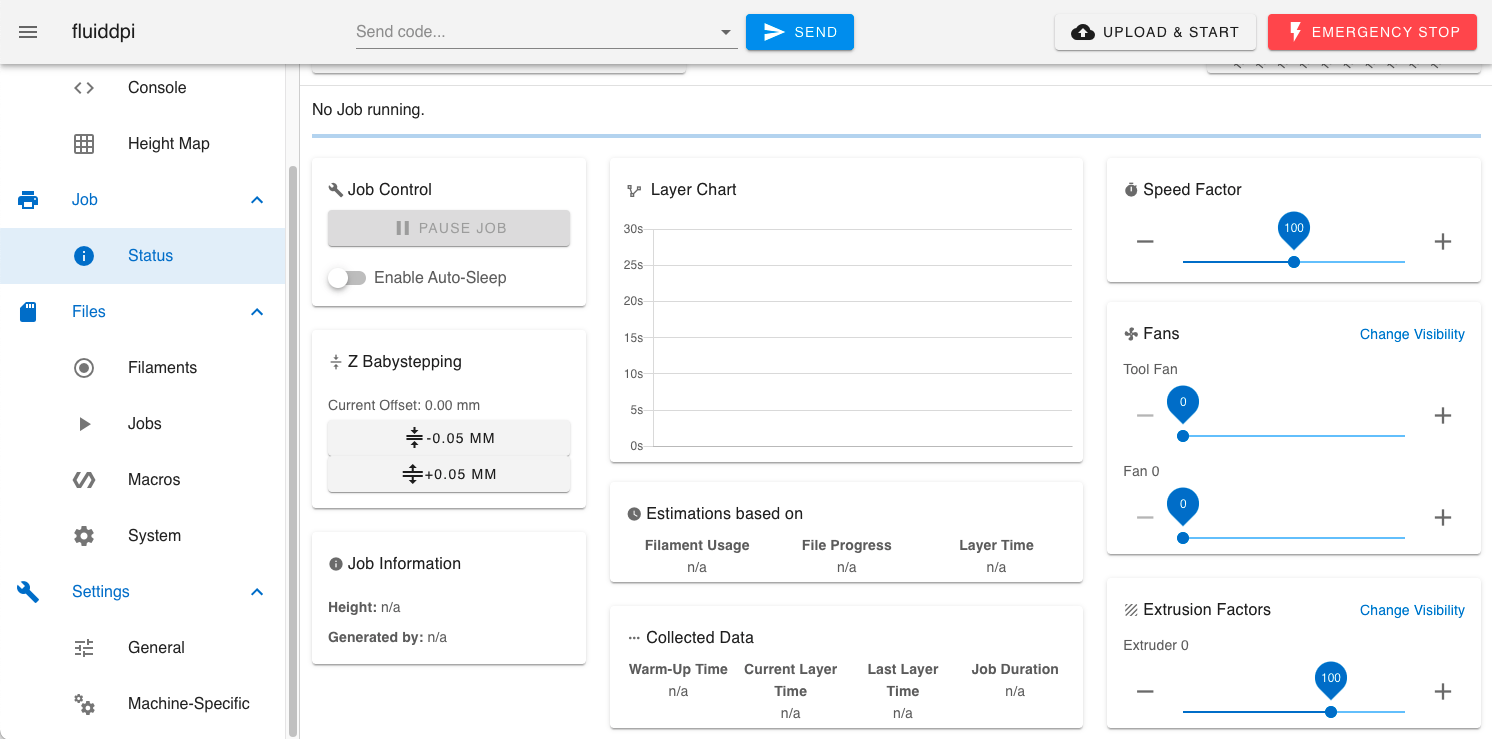Increase Extruder 0 factor with plus

tap(1442, 691)
